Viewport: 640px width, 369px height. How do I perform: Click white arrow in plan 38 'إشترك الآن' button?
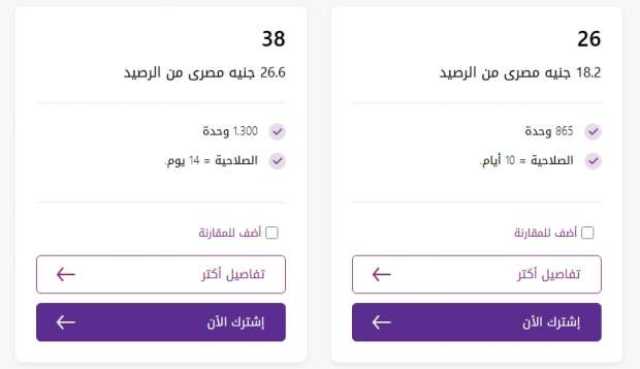(66, 322)
